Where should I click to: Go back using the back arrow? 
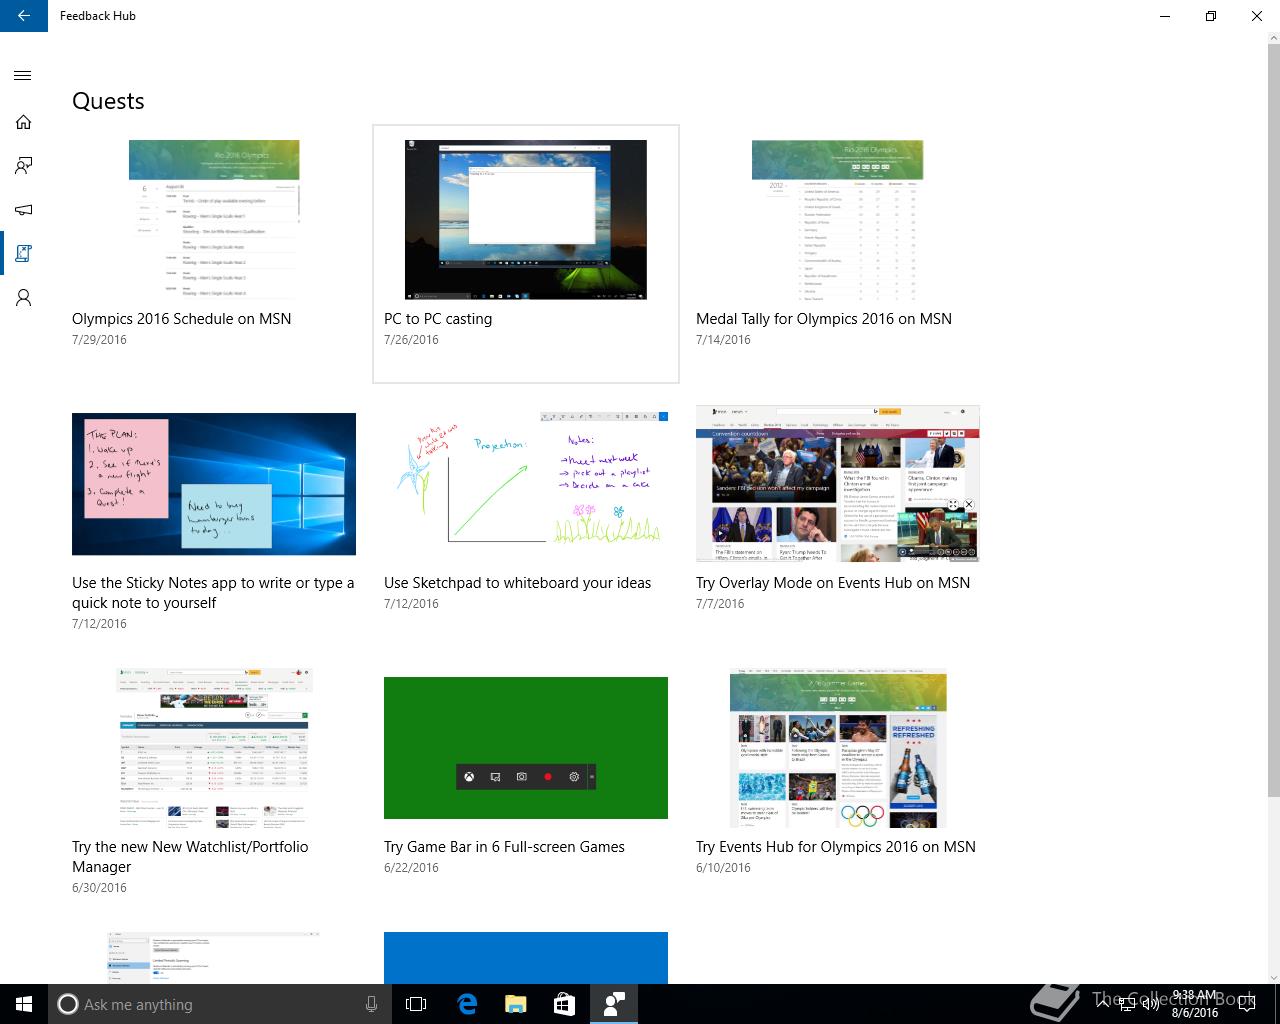coord(23,16)
